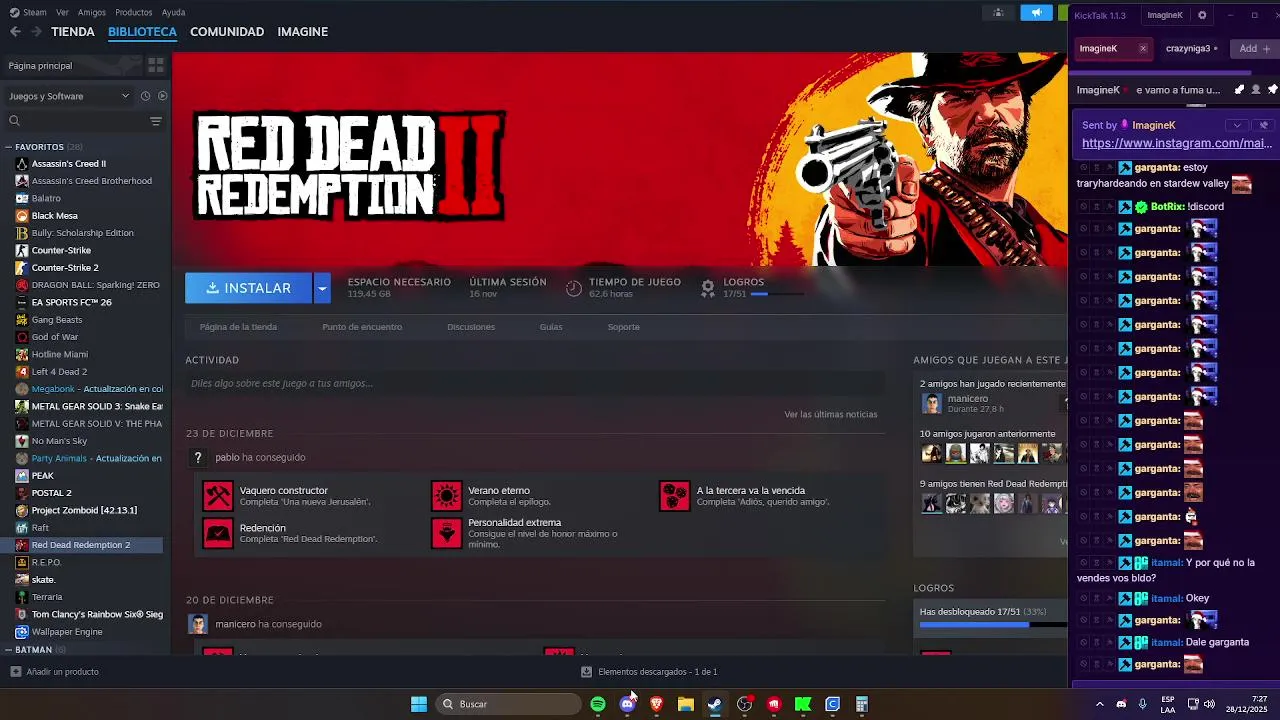Open the Instagram link in pinned message
Viewport: 1280px width, 720px height.
[1177, 143]
